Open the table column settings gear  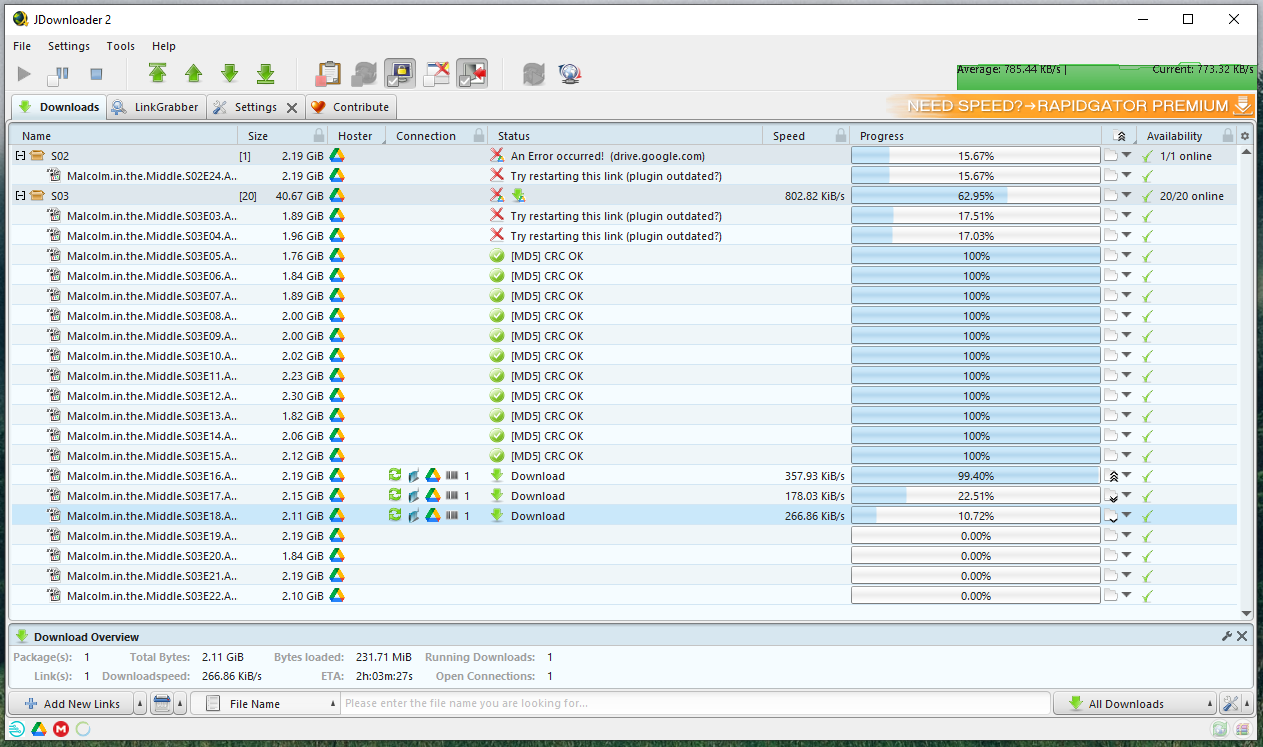1245,136
